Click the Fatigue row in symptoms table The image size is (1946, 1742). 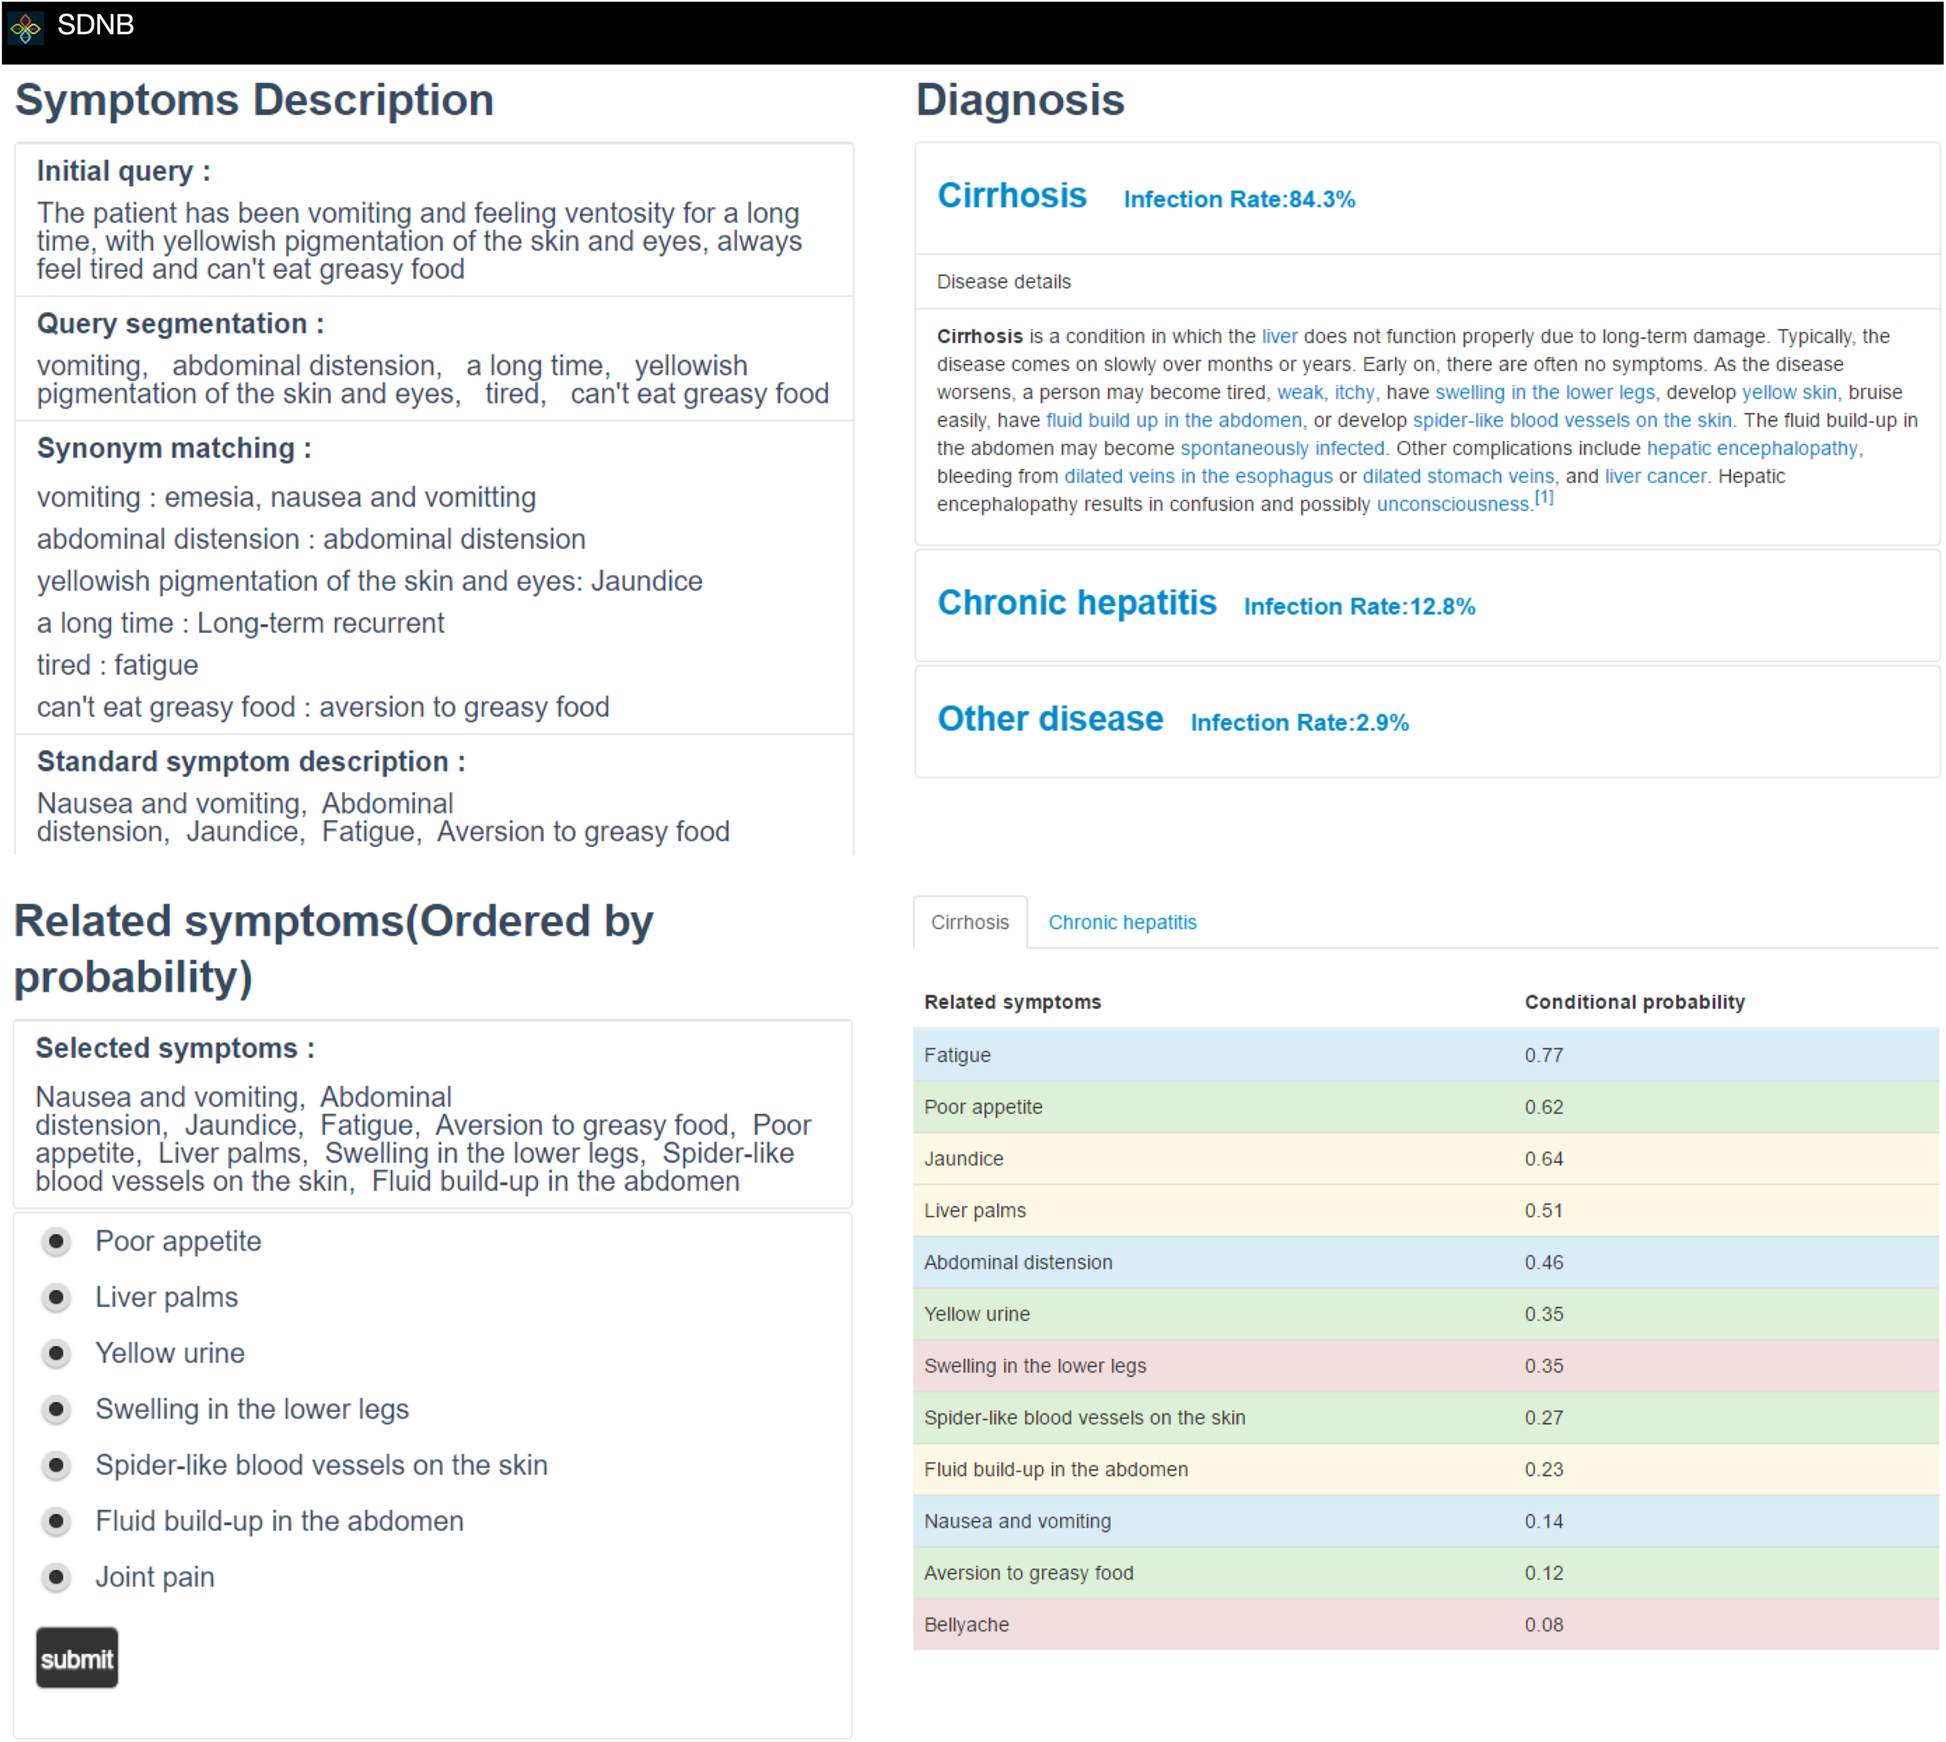1426,1055
